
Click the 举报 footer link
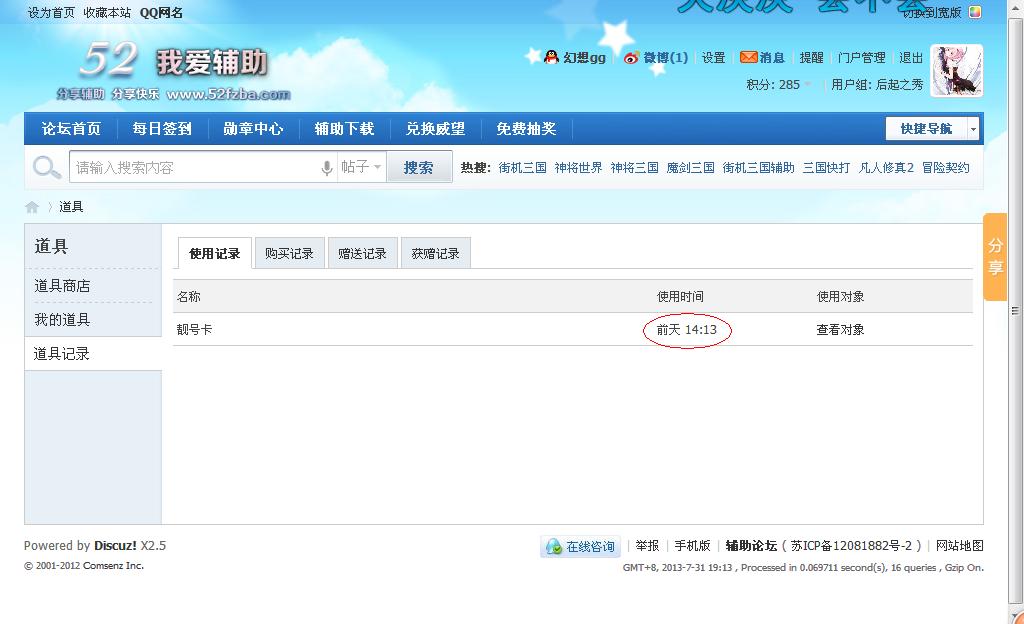tap(647, 546)
